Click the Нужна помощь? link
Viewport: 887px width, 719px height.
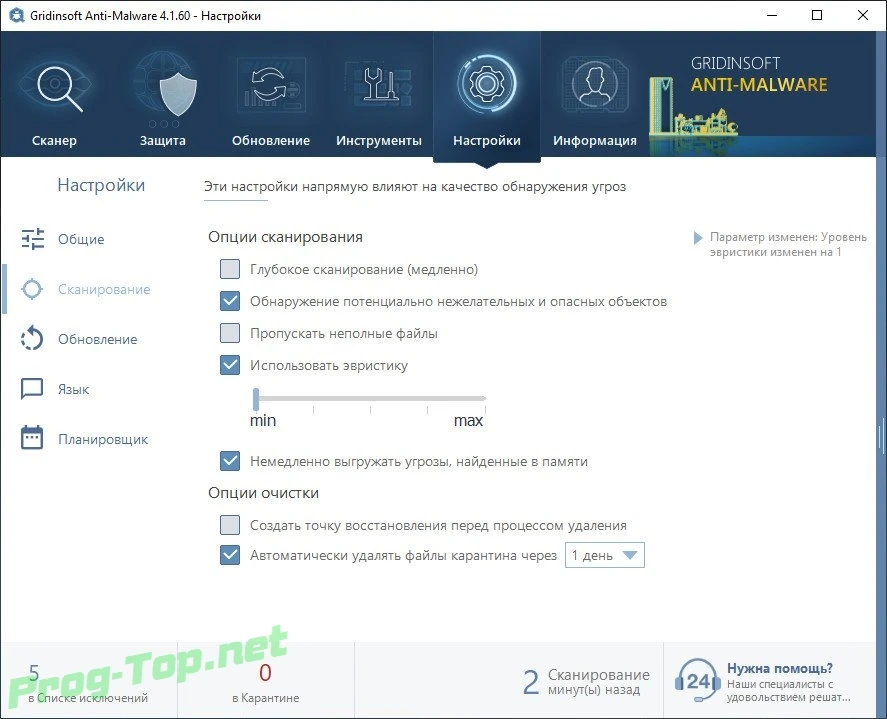(780, 668)
